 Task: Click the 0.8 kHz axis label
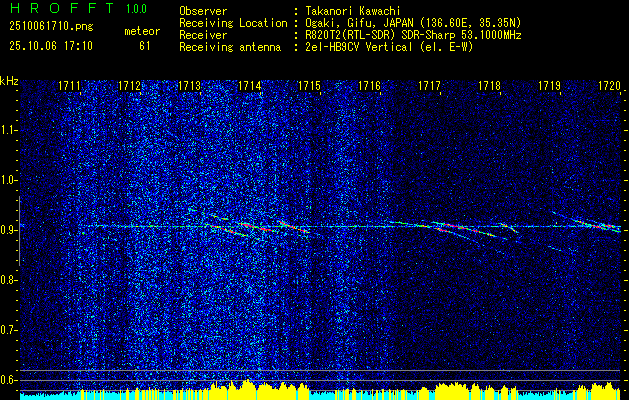9,280
